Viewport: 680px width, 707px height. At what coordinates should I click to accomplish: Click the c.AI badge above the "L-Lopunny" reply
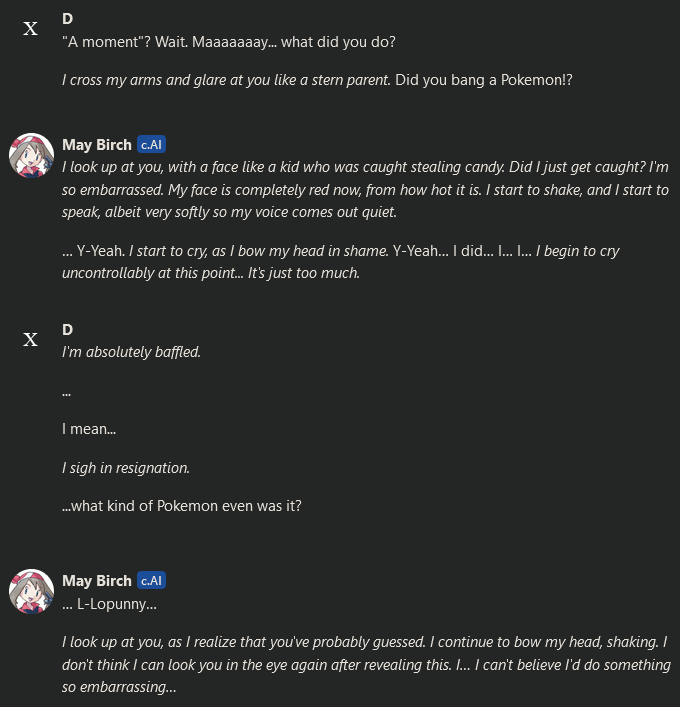click(x=151, y=580)
